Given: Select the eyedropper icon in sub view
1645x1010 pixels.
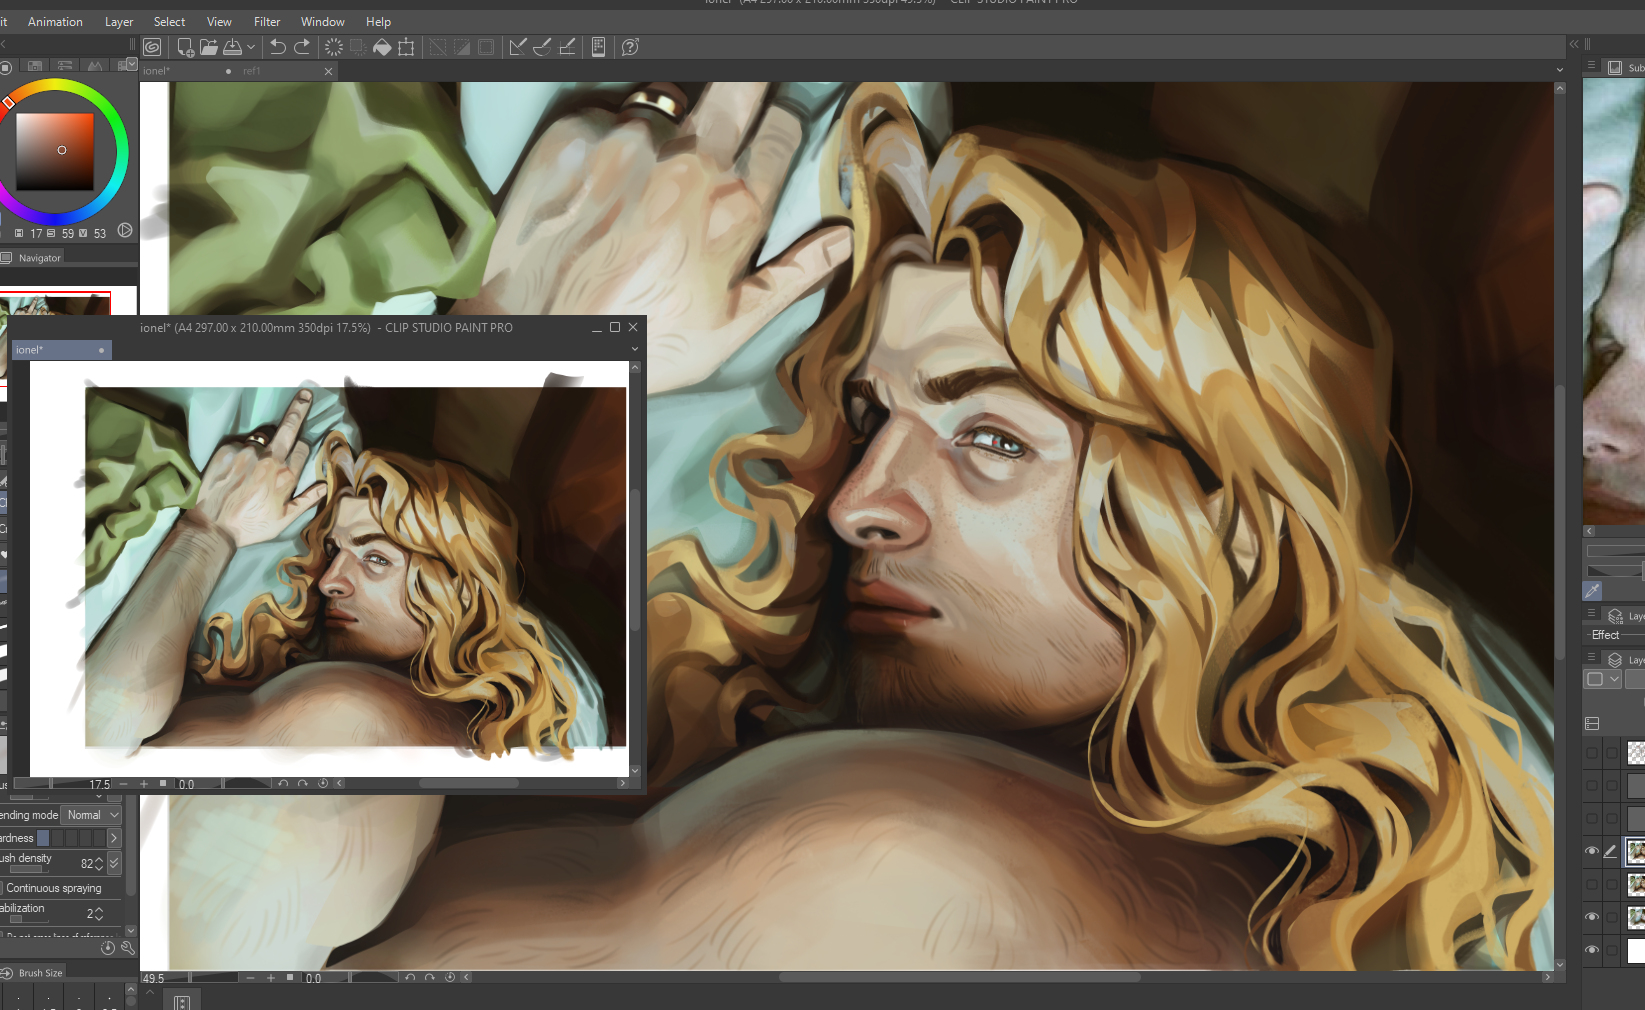Looking at the screenshot, I should click(1592, 591).
